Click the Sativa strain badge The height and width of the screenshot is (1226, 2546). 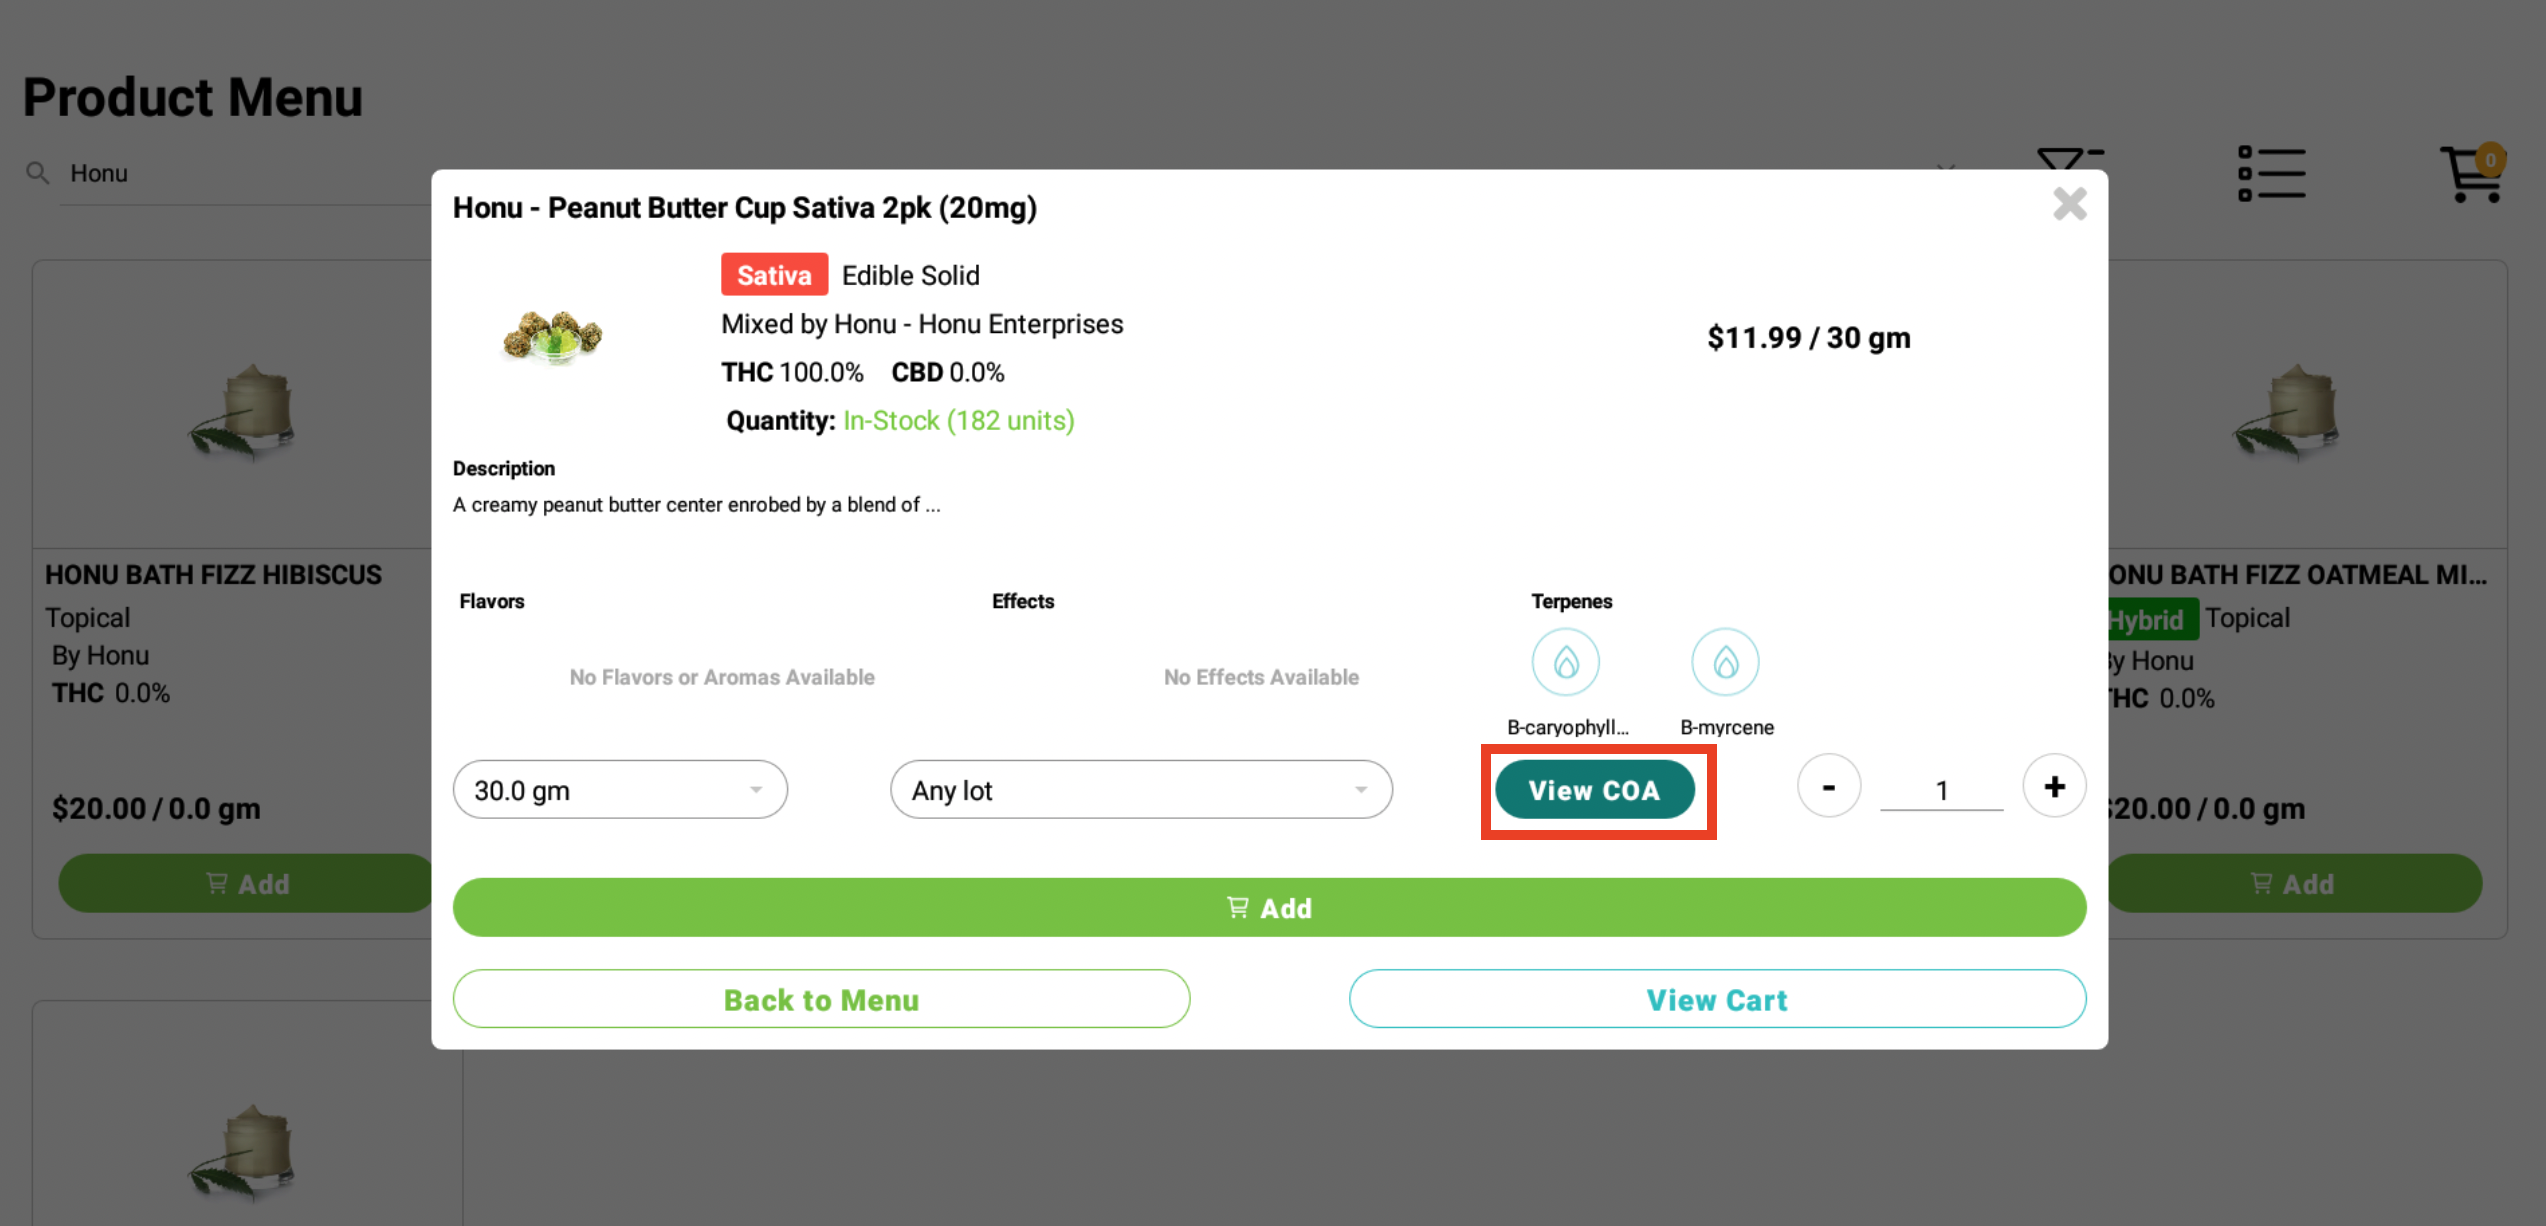click(774, 275)
